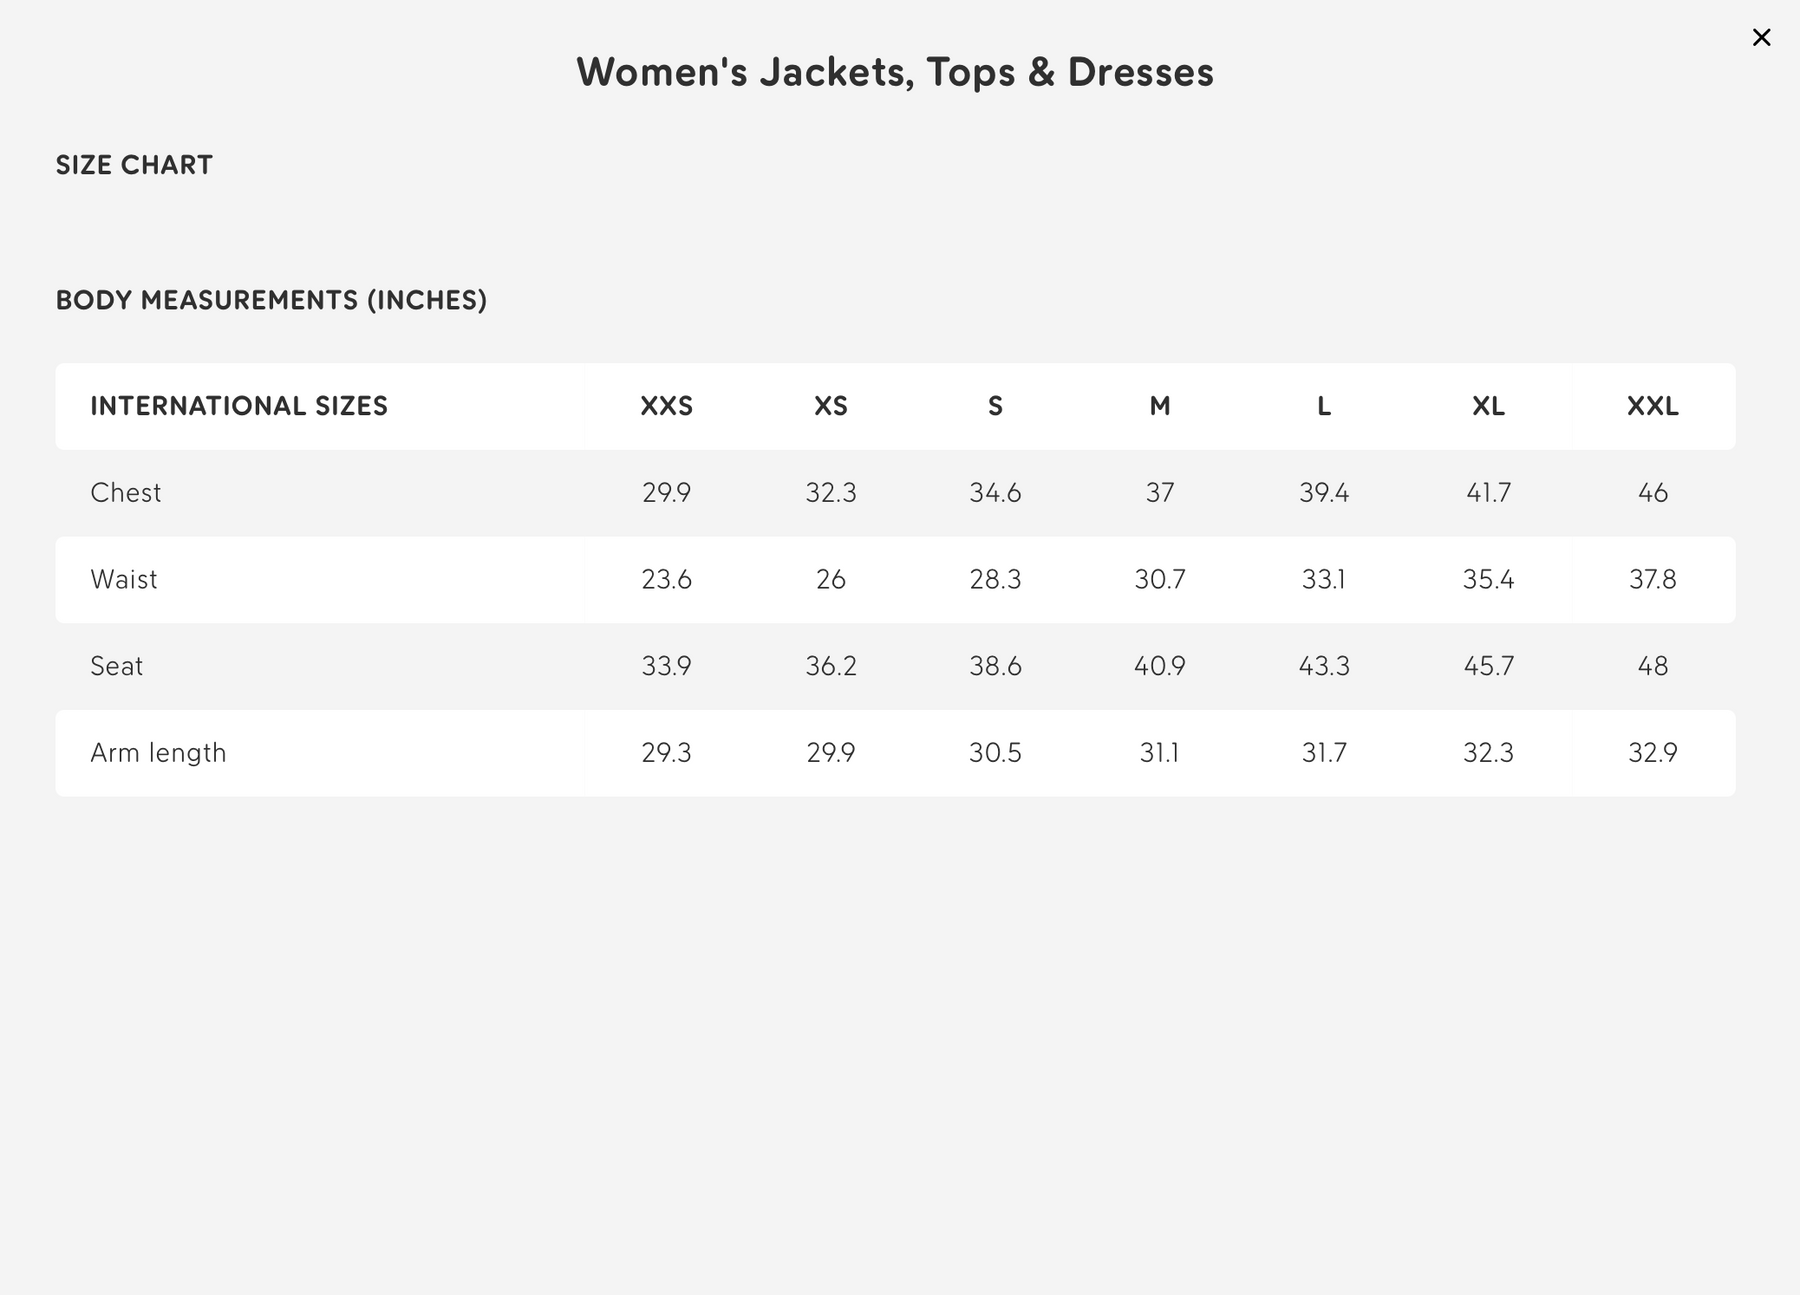1800x1295 pixels.
Task: Click the Arm length value 32.9 for XXL
Action: (x=1652, y=753)
